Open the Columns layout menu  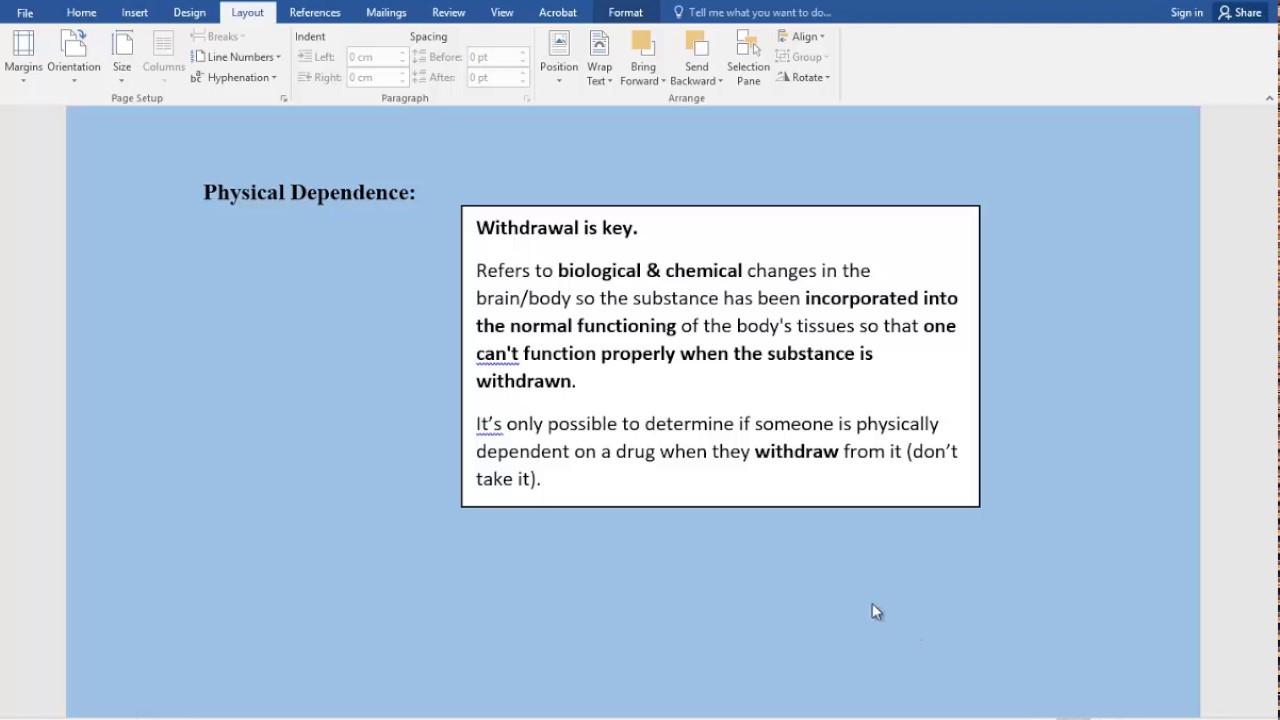coord(163,57)
